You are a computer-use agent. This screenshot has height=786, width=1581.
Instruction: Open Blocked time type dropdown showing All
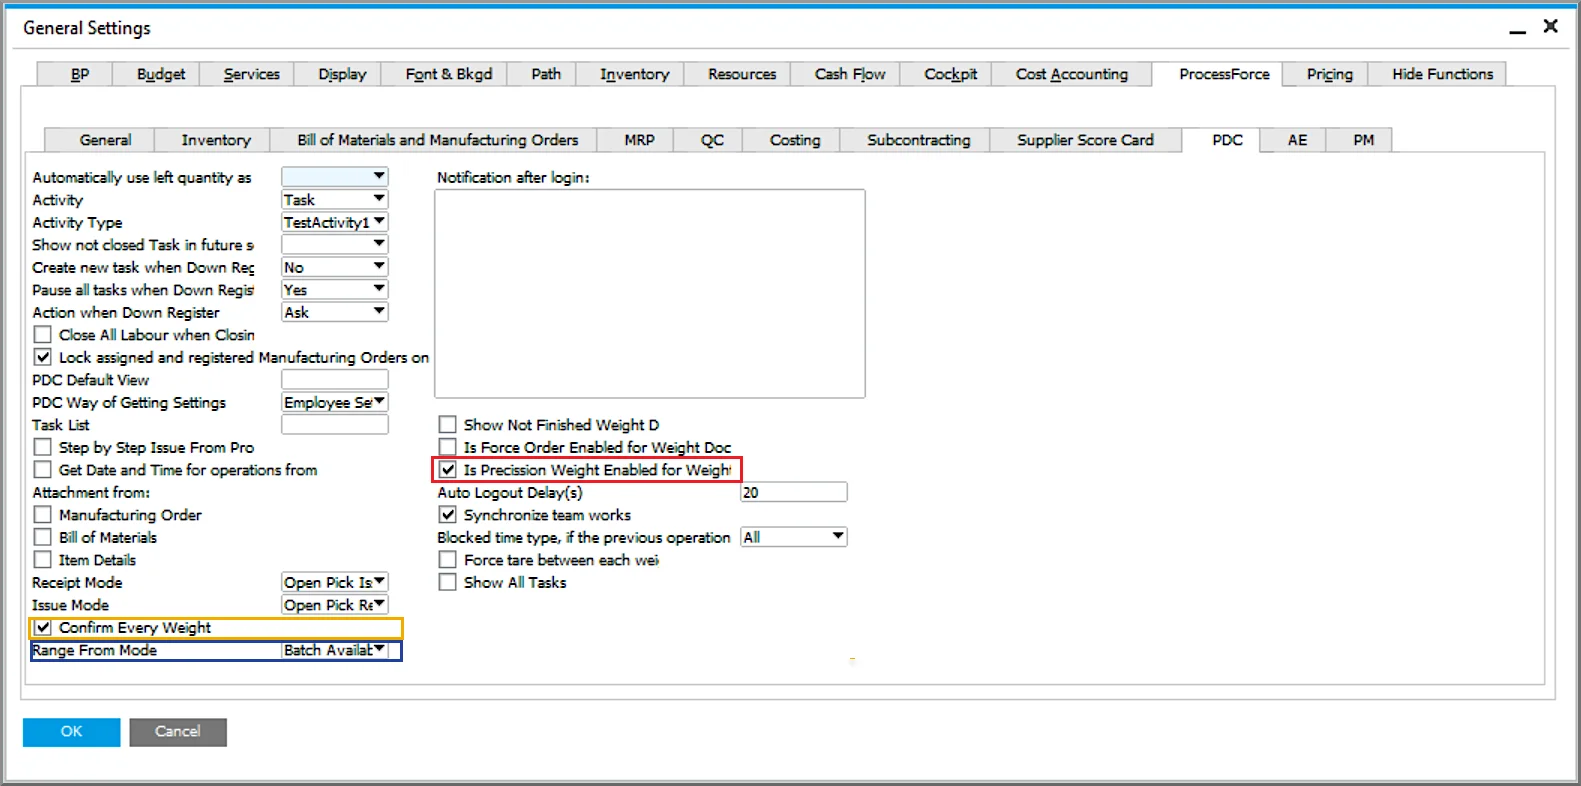794,537
